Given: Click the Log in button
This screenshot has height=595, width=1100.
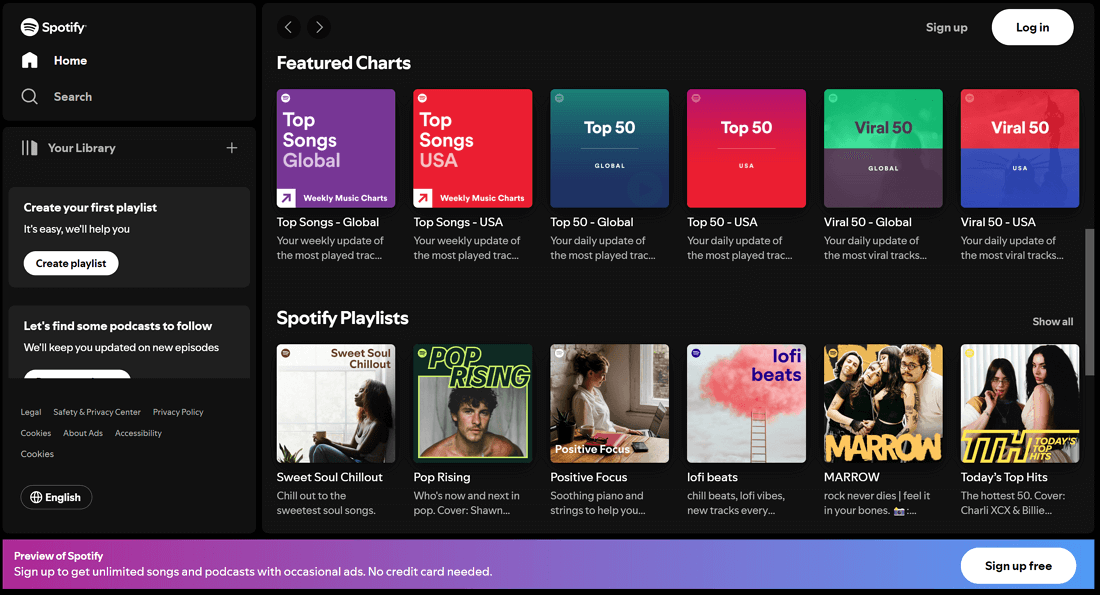Looking at the screenshot, I should 1033,27.
